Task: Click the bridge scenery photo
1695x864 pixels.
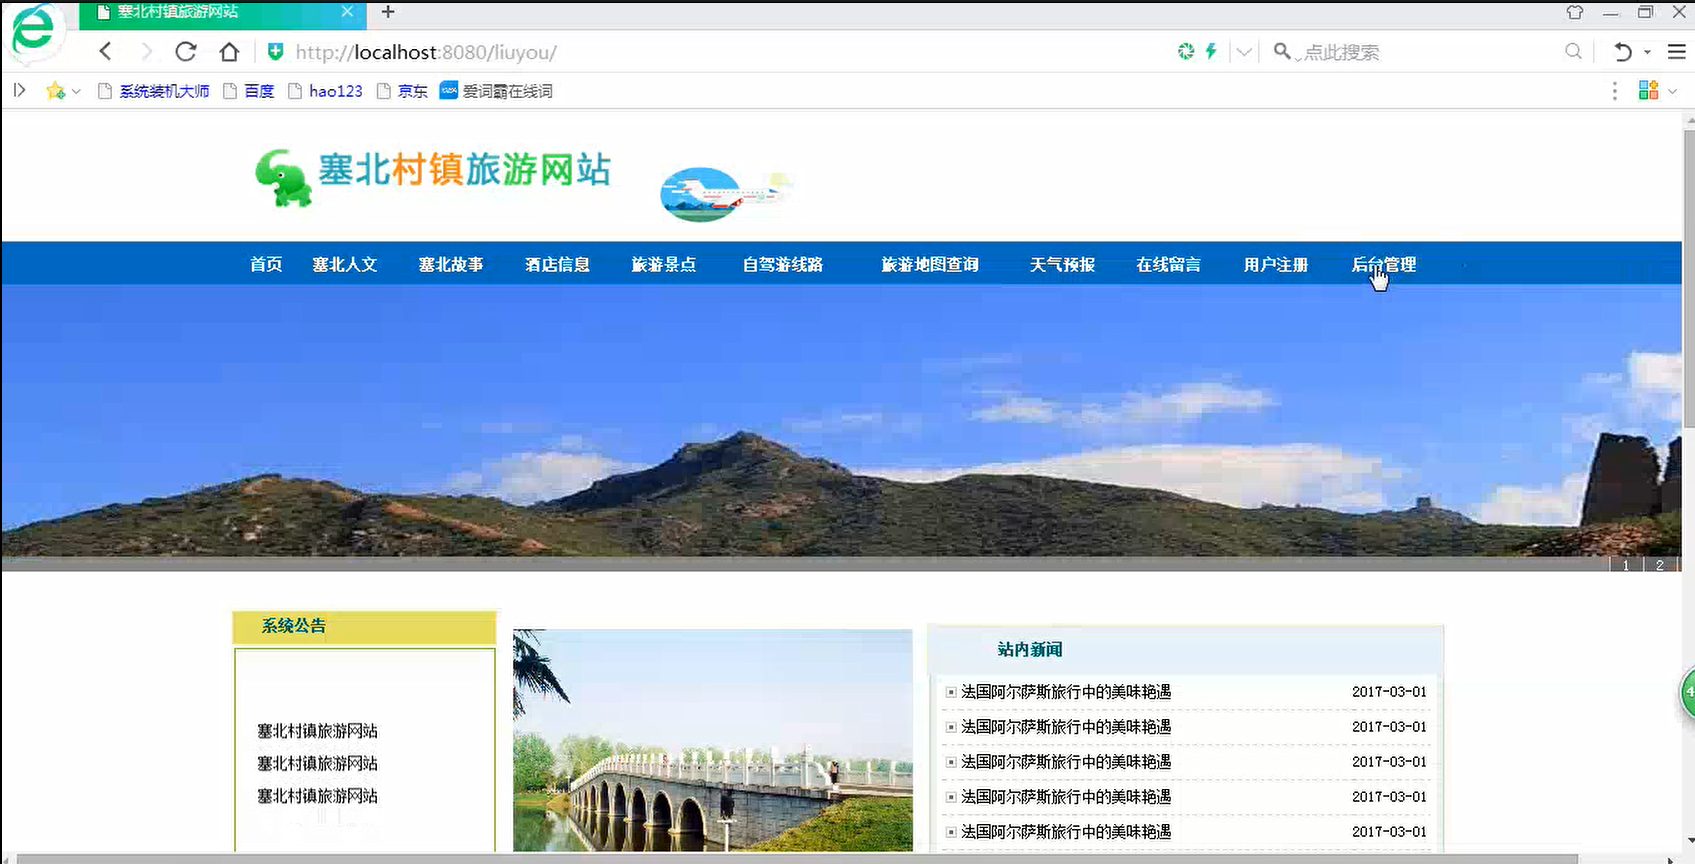Action: click(x=713, y=740)
